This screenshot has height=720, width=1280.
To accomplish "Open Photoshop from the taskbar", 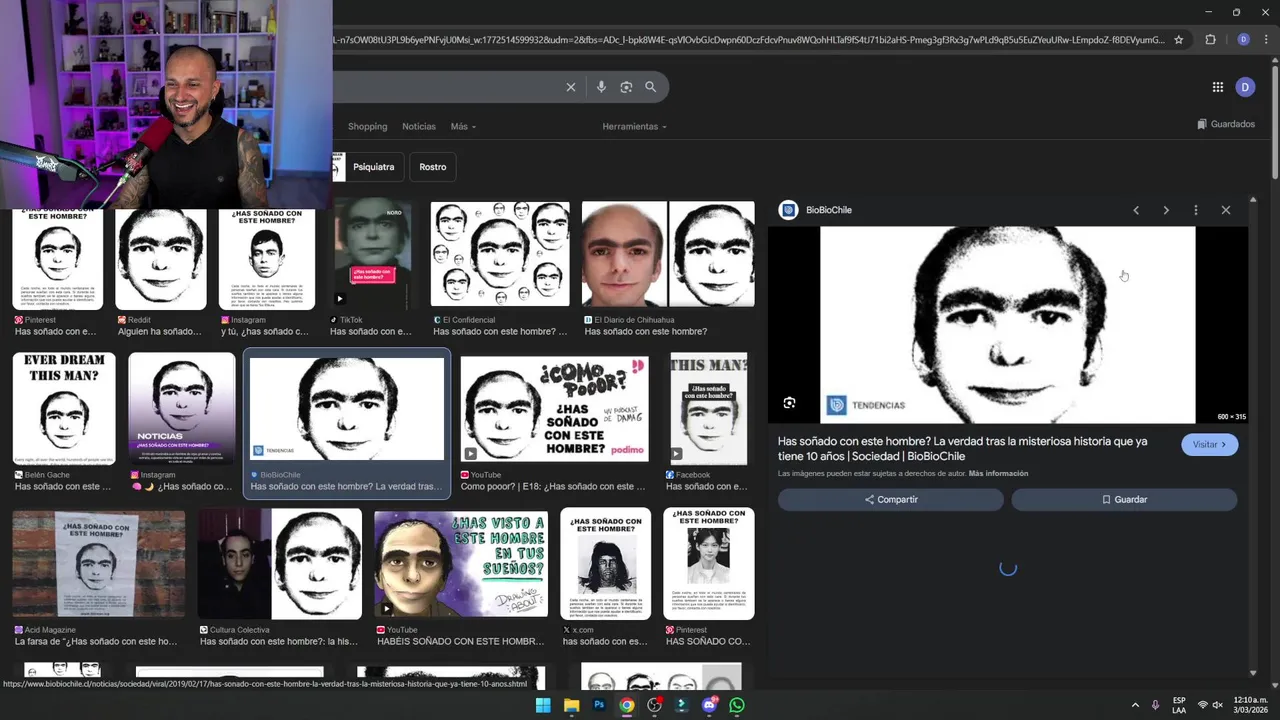I will tap(599, 705).
